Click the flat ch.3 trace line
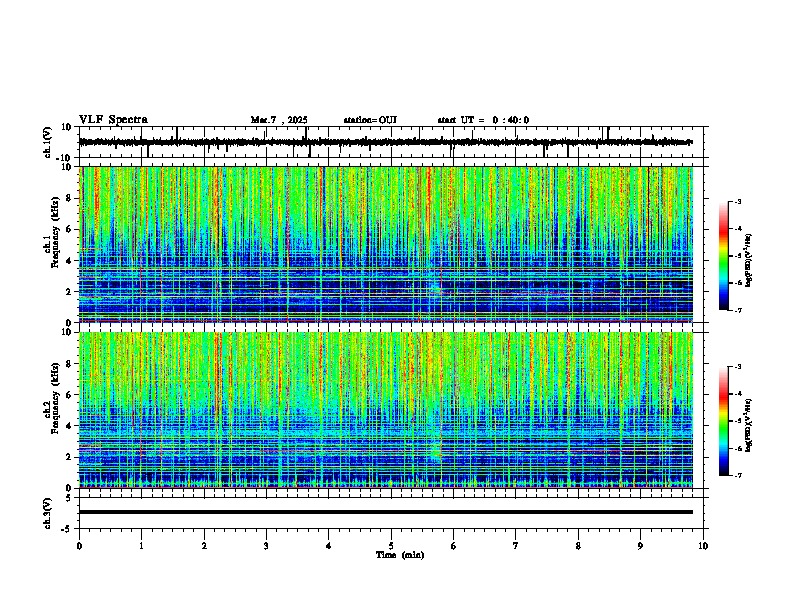The width and height of the screenshot is (792, 612). point(386,512)
